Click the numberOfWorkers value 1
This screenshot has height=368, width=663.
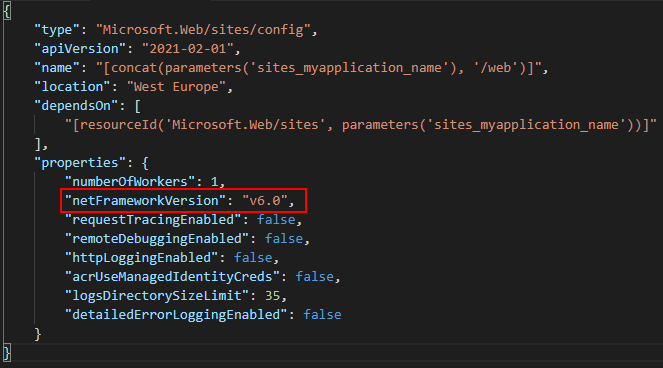(x=214, y=182)
